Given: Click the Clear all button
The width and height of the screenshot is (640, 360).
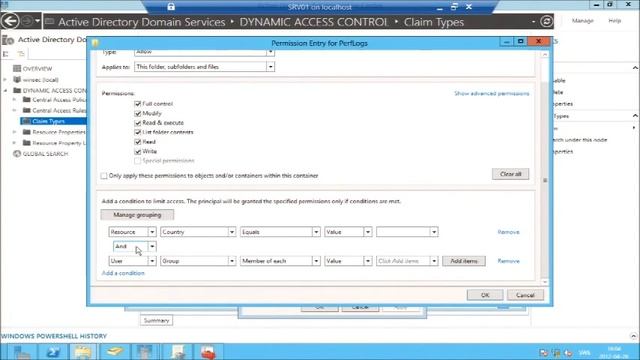Looking at the screenshot, I should [x=510, y=174].
